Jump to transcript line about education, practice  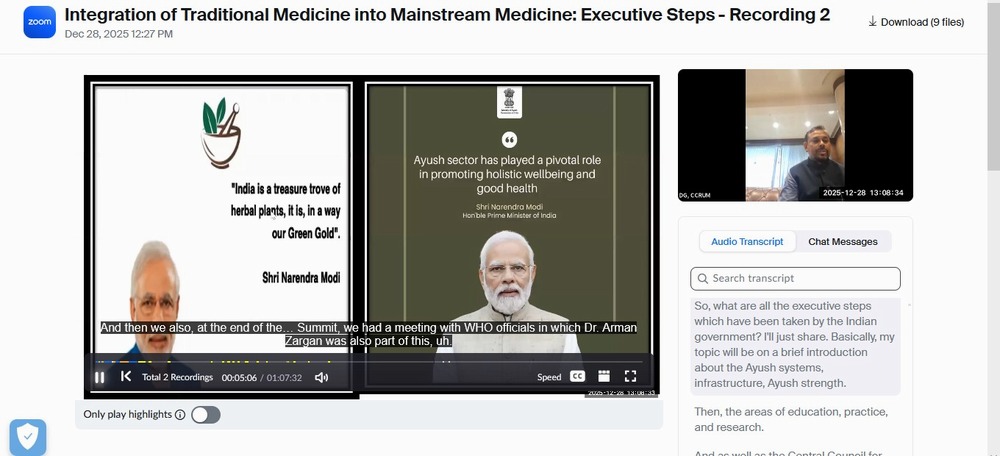[x=791, y=420]
